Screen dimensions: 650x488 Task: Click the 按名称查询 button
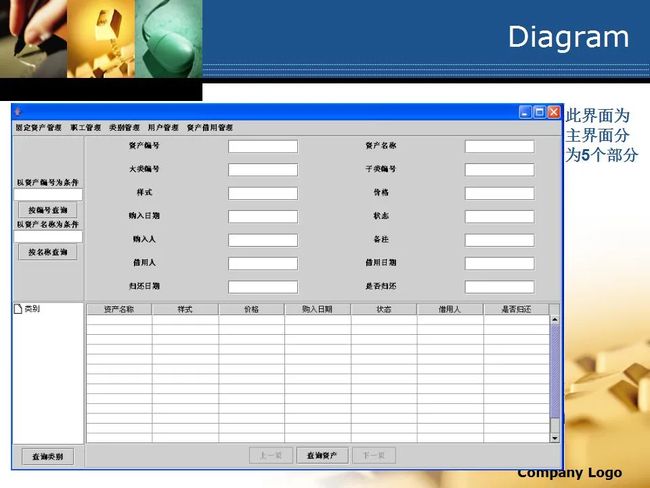tap(48, 252)
